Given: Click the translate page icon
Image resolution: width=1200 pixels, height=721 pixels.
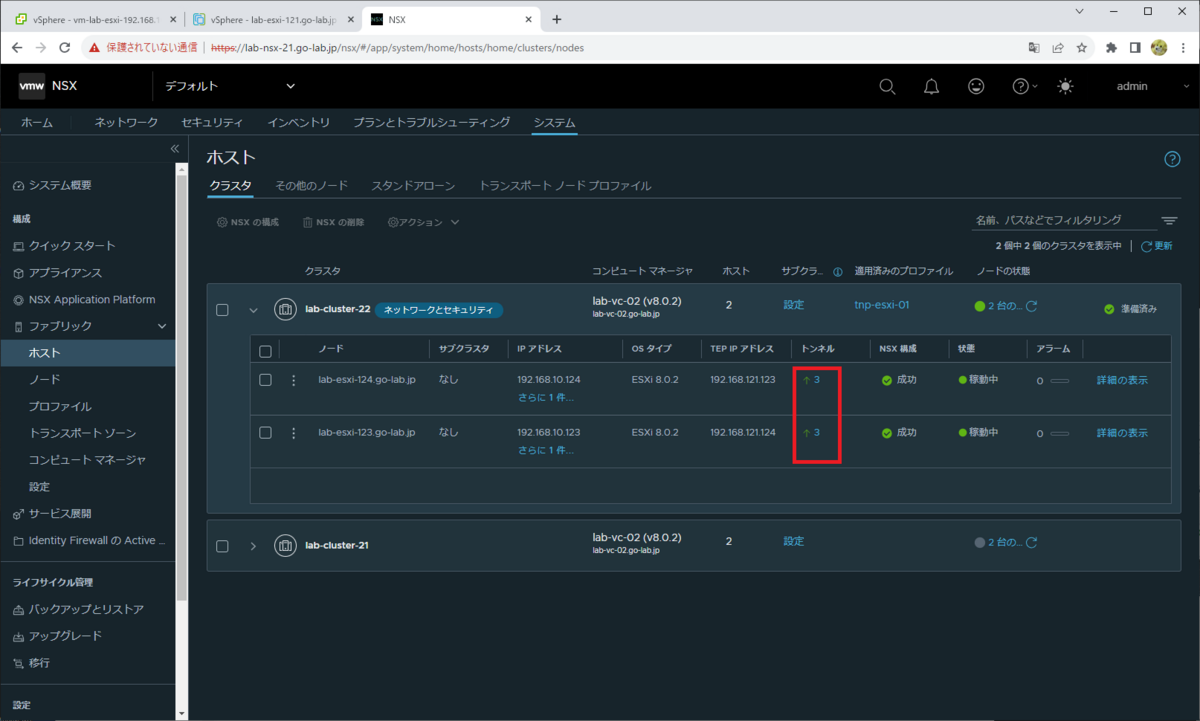Looking at the screenshot, I should tap(1034, 47).
